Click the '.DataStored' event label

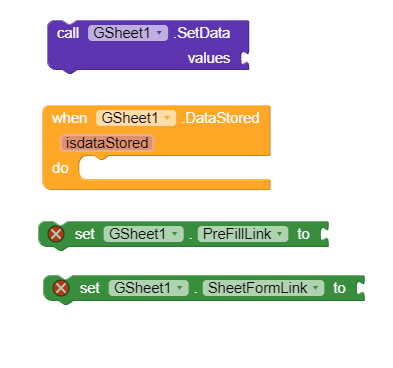pos(220,118)
